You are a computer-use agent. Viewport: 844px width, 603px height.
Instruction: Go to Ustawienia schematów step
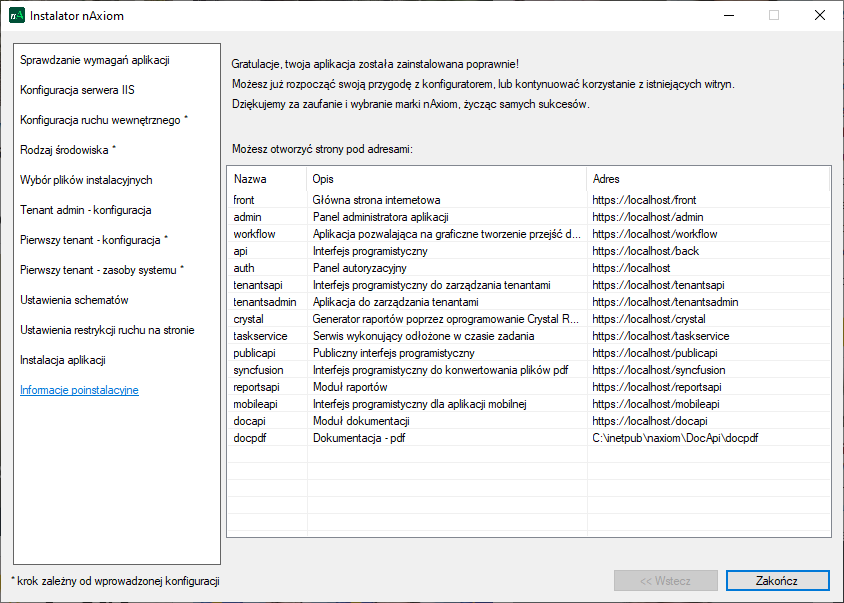74,300
